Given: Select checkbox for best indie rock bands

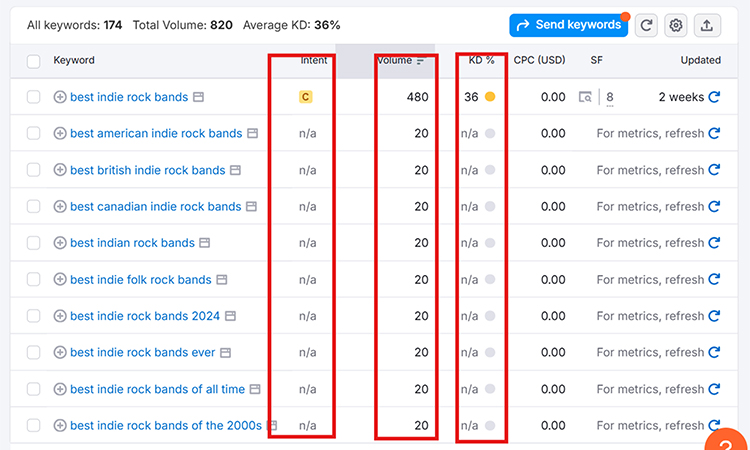Looking at the screenshot, I should pyautogui.click(x=33, y=97).
